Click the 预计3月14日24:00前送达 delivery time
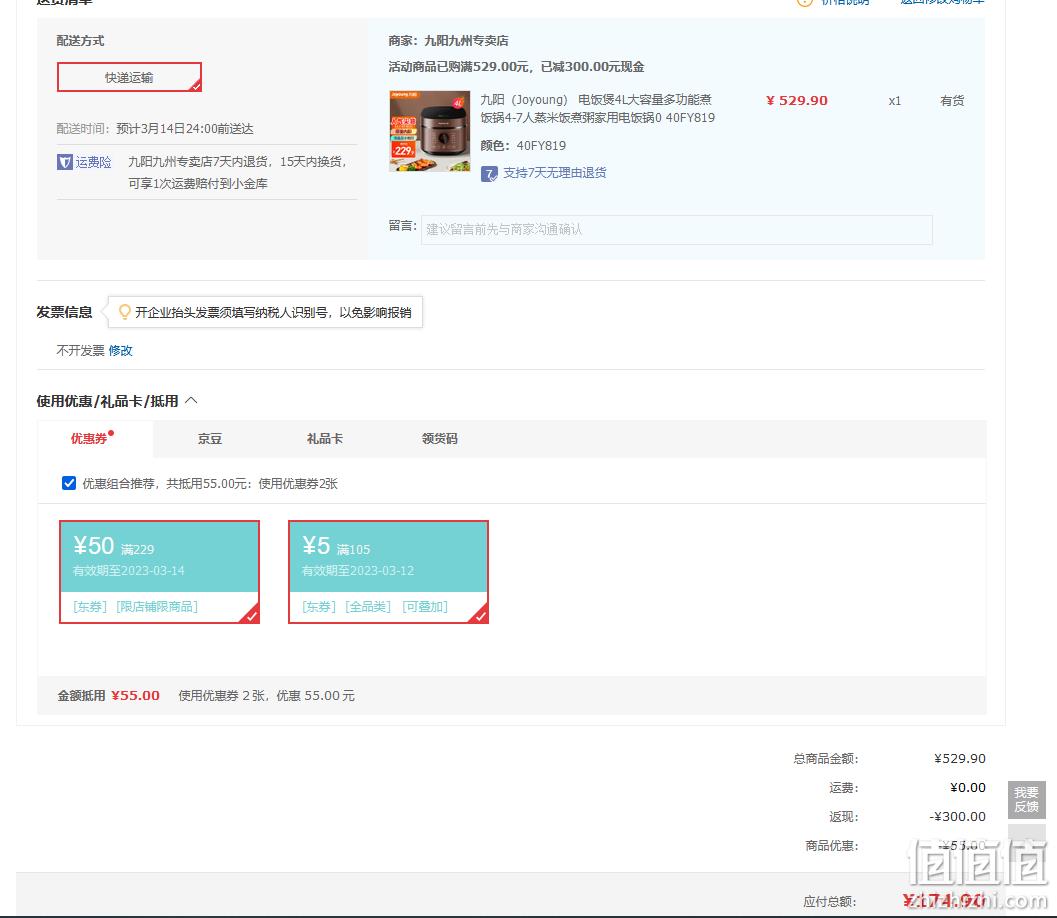This screenshot has height=918, width=1057. click(x=185, y=129)
